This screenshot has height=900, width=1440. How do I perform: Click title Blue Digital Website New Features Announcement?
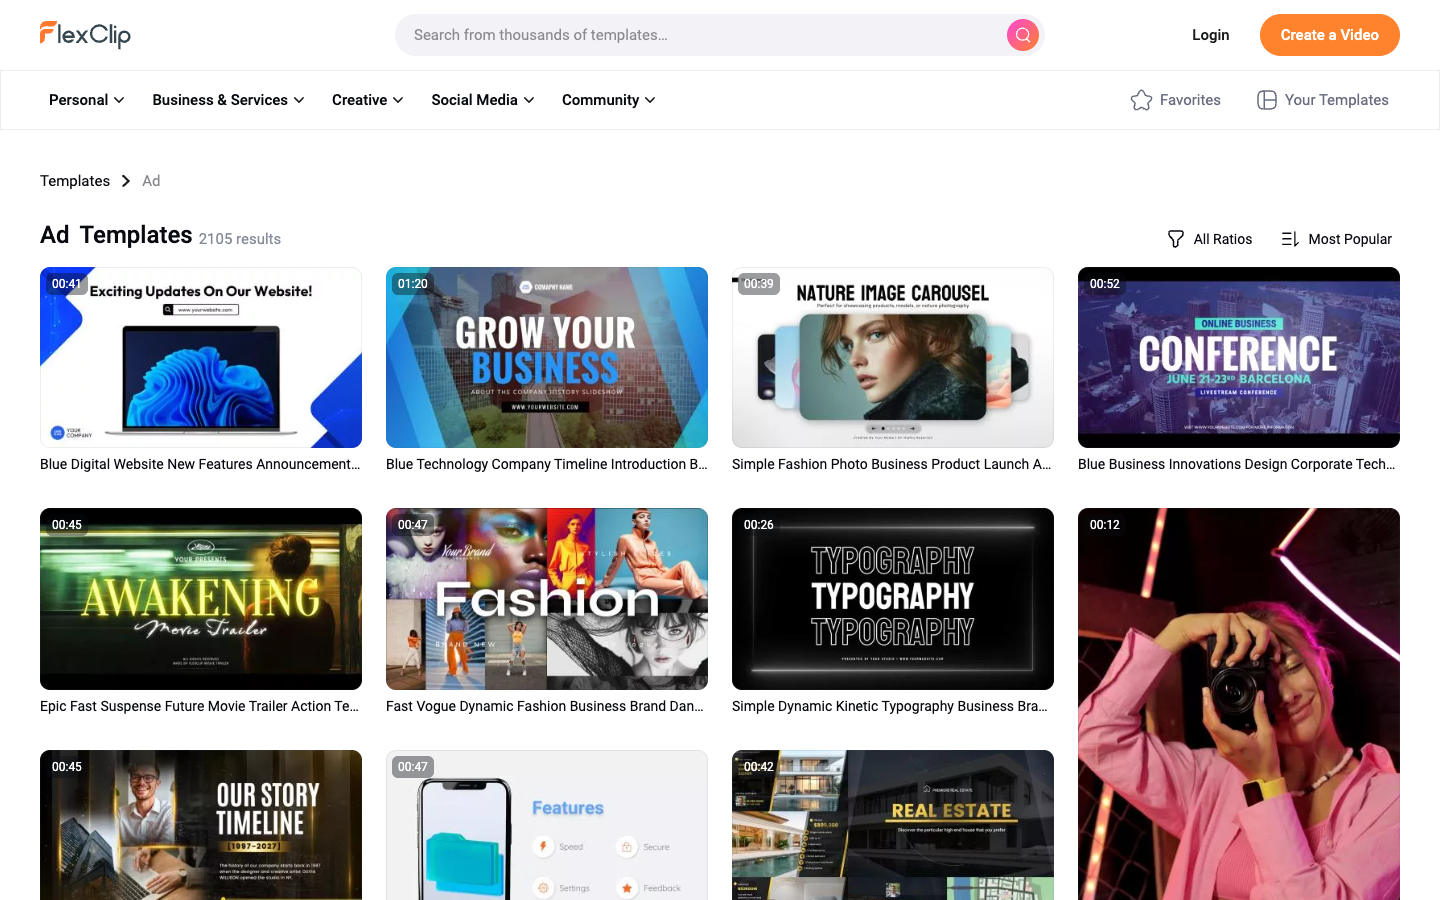point(200,464)
